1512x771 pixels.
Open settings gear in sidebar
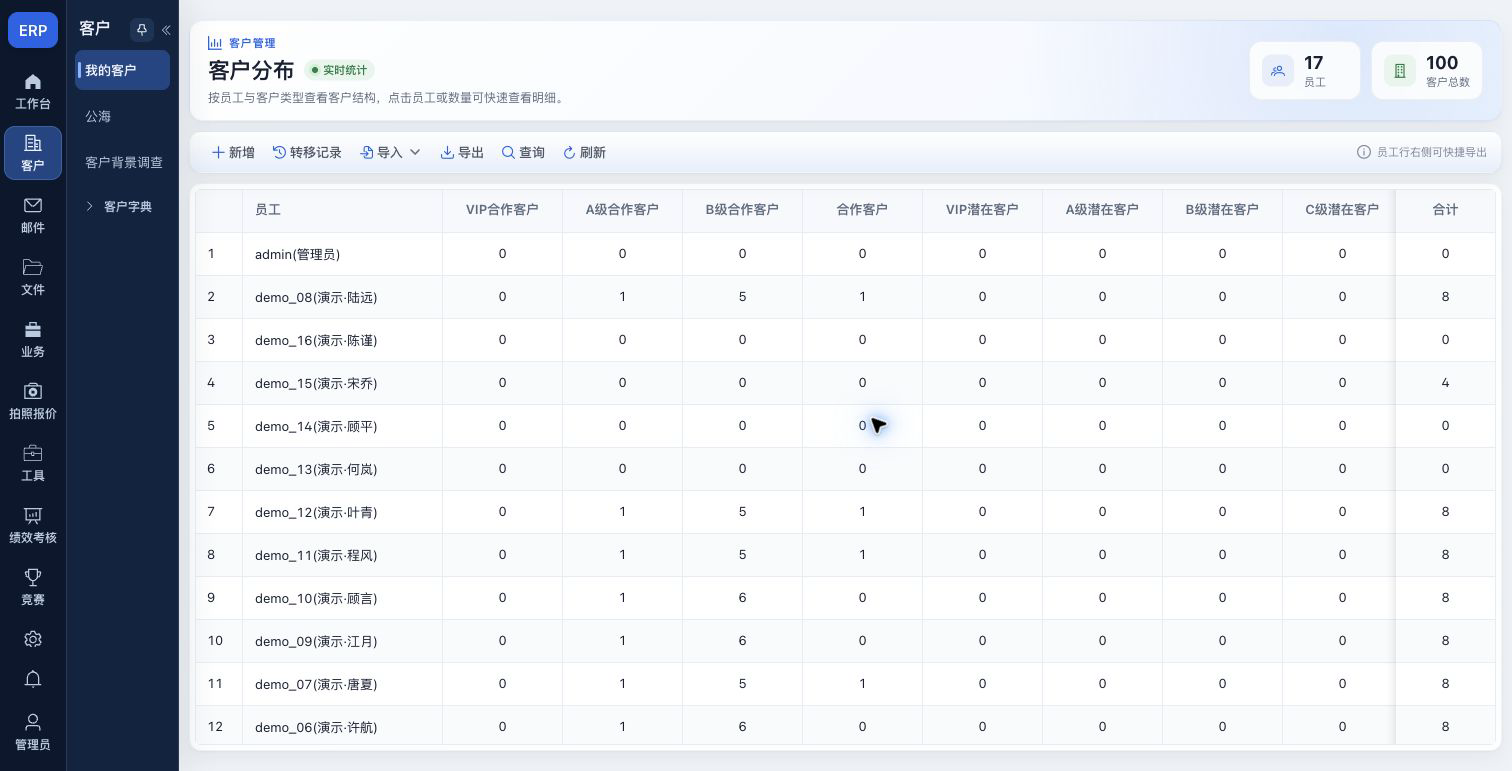(33, 639)
